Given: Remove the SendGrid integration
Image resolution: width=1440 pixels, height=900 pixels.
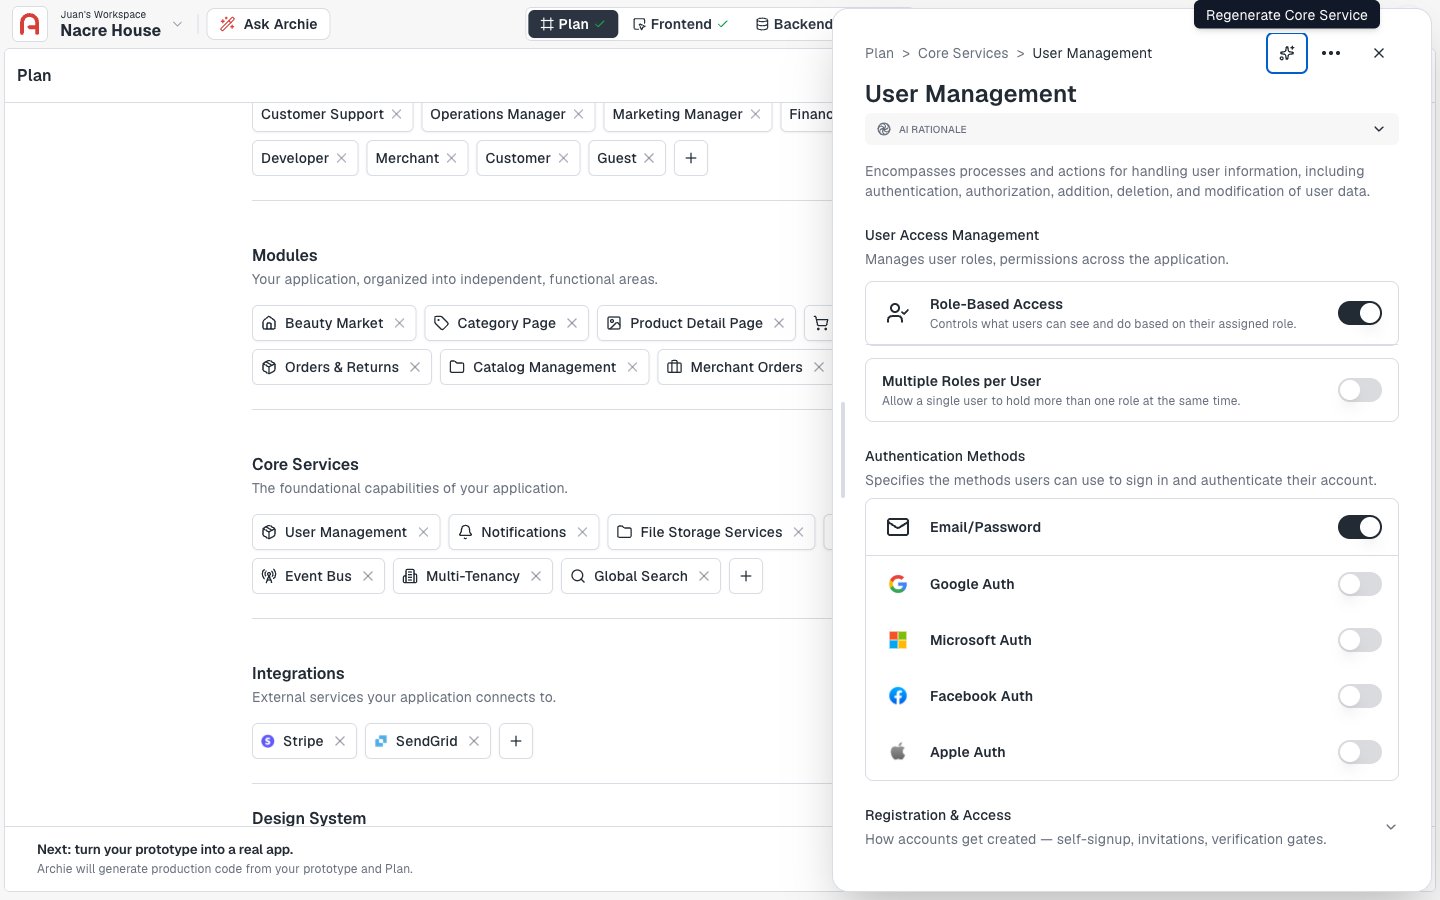Looking at the screenshot, I should click(474, 741).
